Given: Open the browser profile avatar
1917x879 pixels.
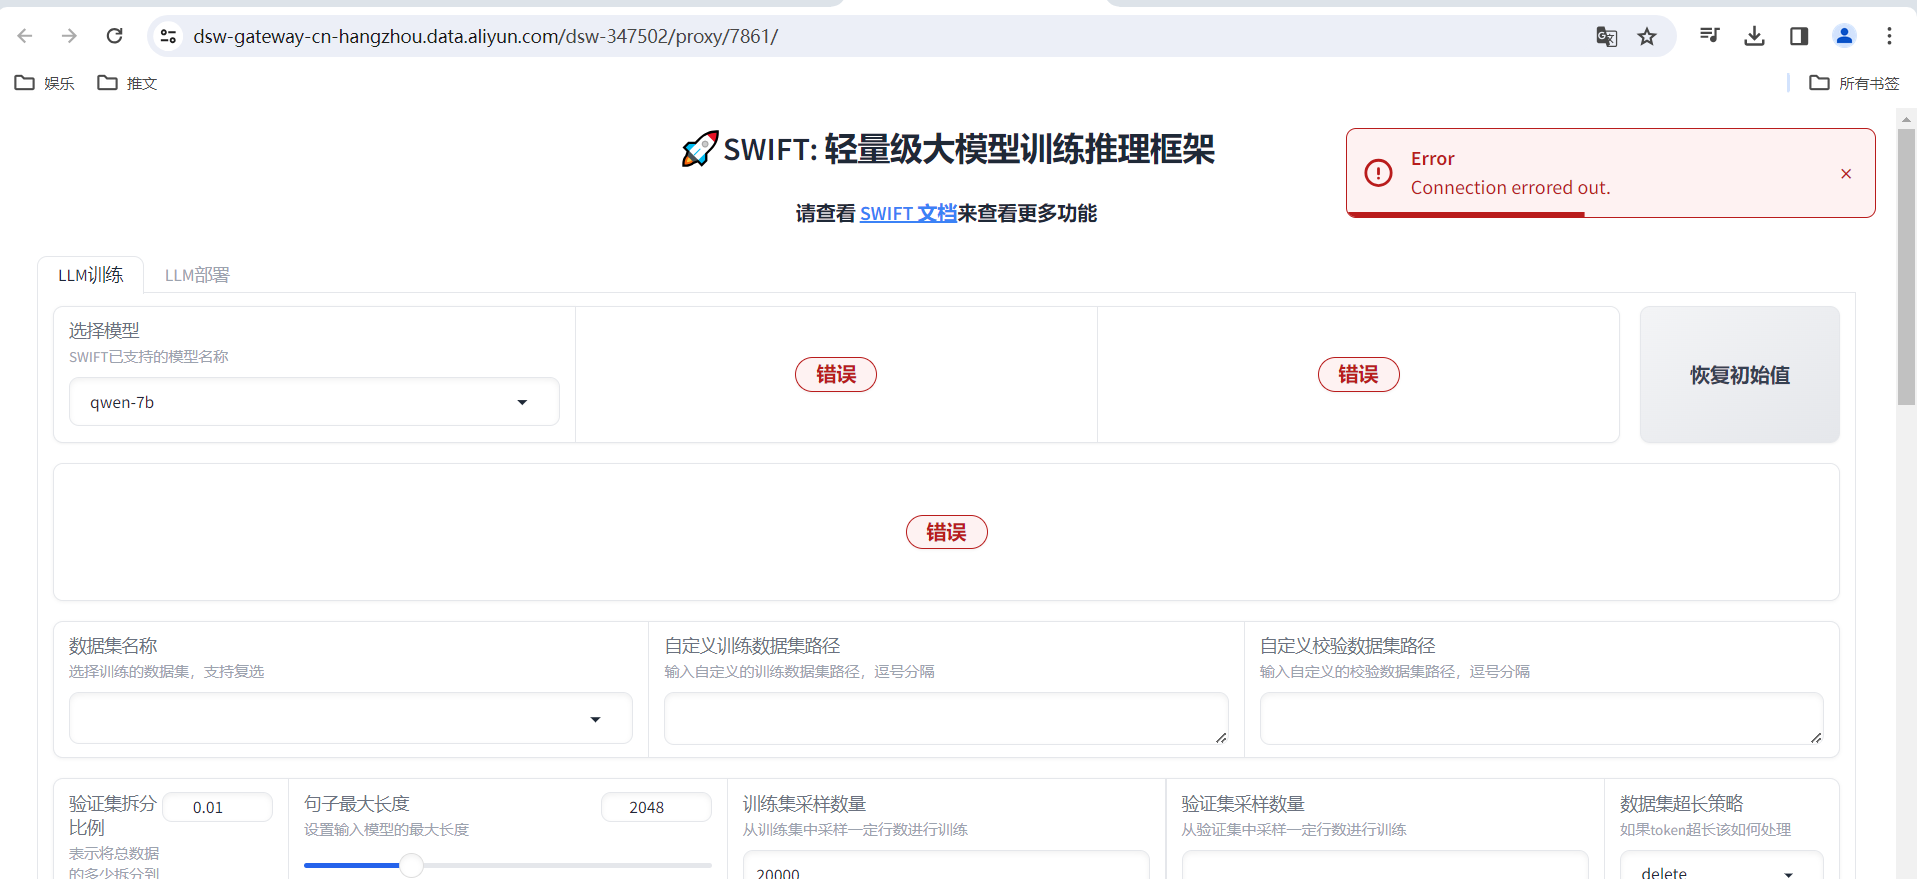Looking at the screenshot, I should (x=1844, y=36).
